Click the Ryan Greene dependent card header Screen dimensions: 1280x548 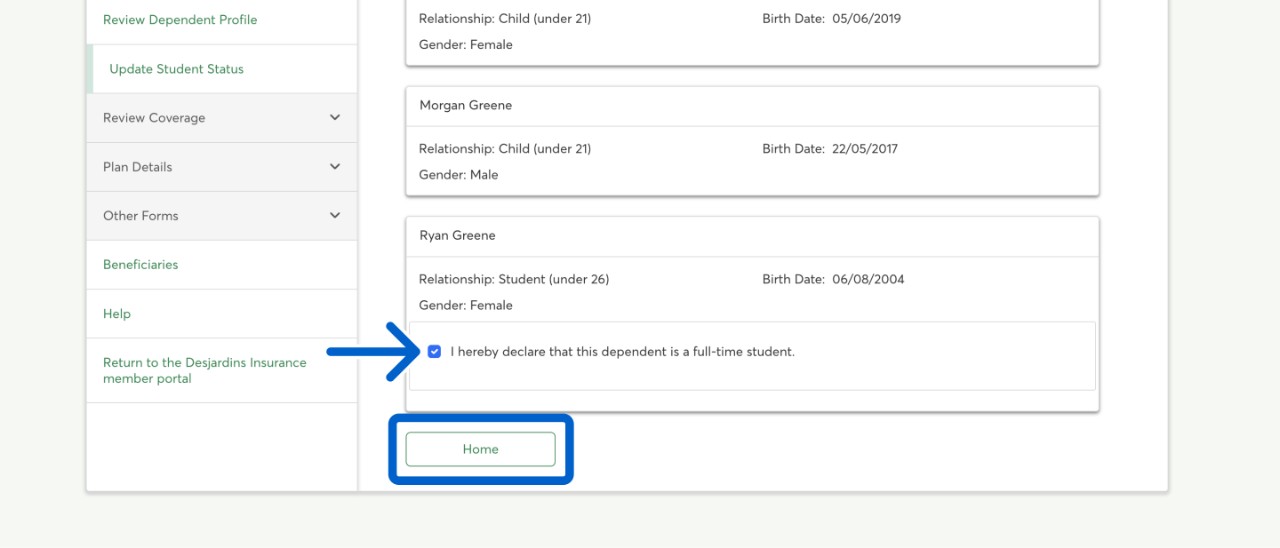point(458,236)
